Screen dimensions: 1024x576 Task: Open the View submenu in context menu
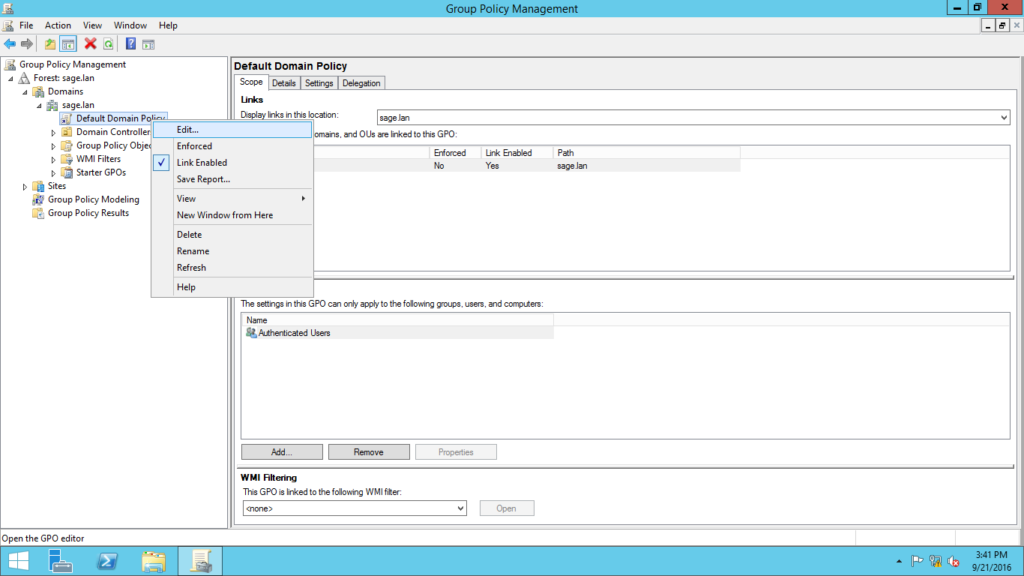click(232, 199)
